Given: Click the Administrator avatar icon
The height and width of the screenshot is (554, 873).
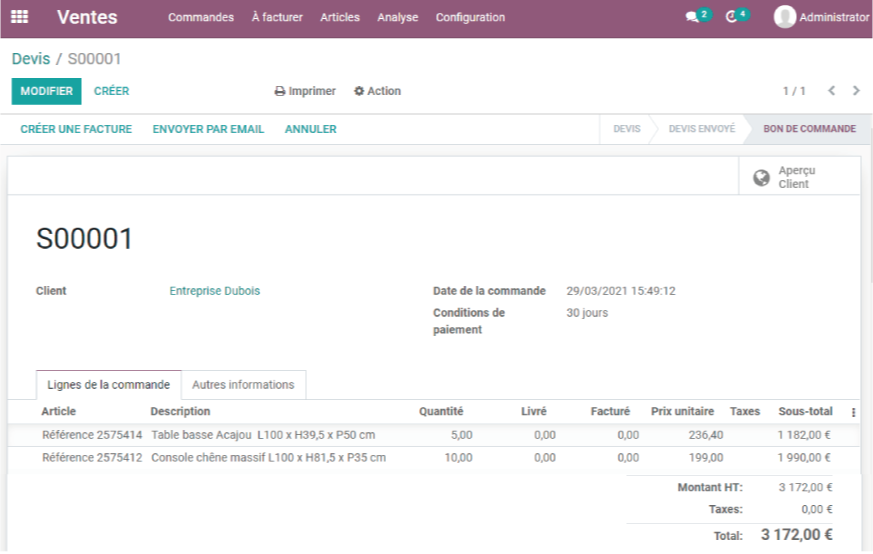Looking at the screenshot, I should [x=784, y=17].
